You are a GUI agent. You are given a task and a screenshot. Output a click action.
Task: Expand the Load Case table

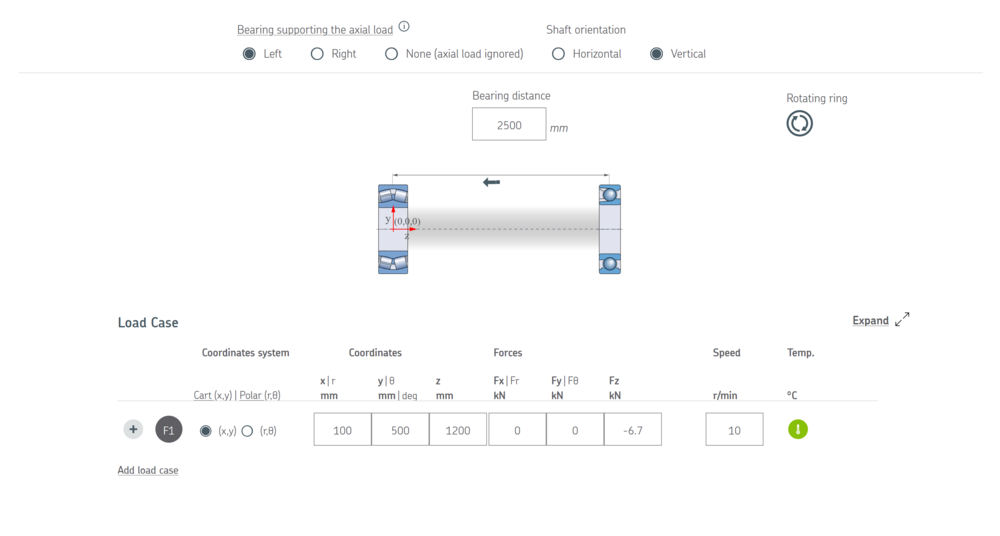(x=871, y=320)
